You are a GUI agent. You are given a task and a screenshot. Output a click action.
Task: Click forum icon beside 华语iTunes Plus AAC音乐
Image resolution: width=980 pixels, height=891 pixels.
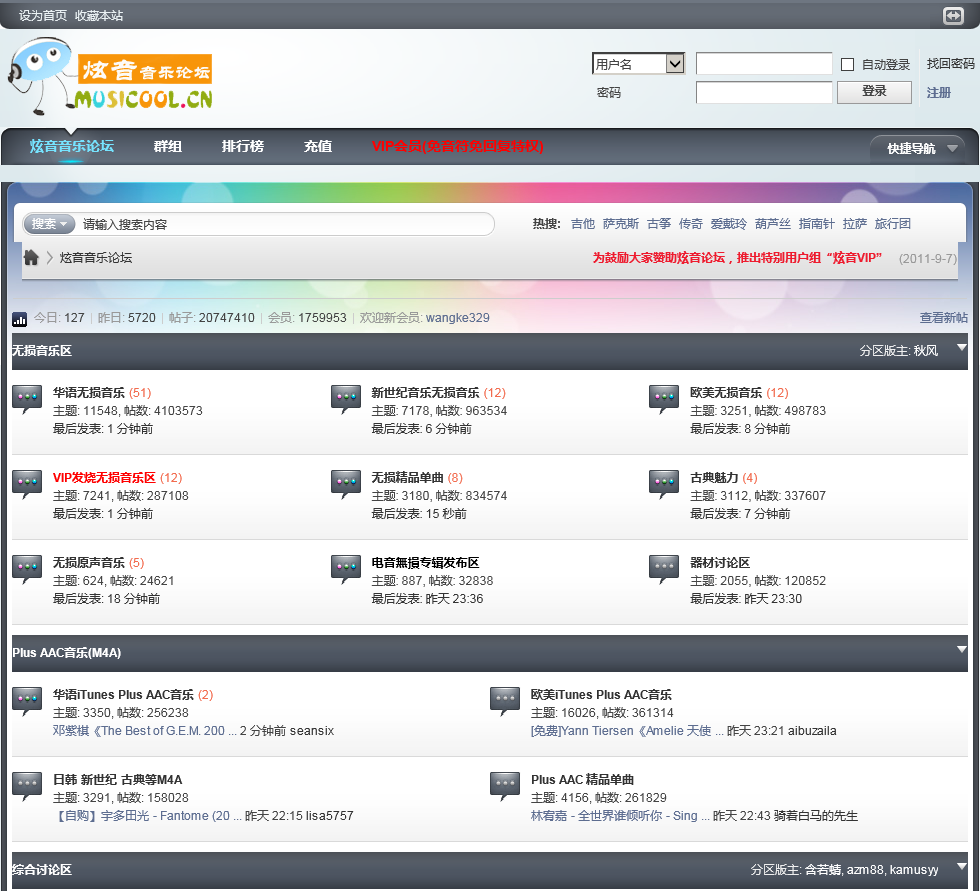28,701
